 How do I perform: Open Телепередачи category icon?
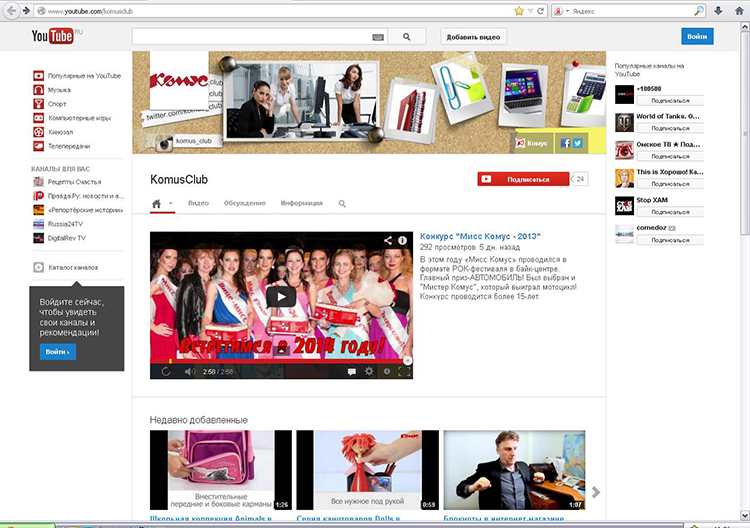coord(38,146)
